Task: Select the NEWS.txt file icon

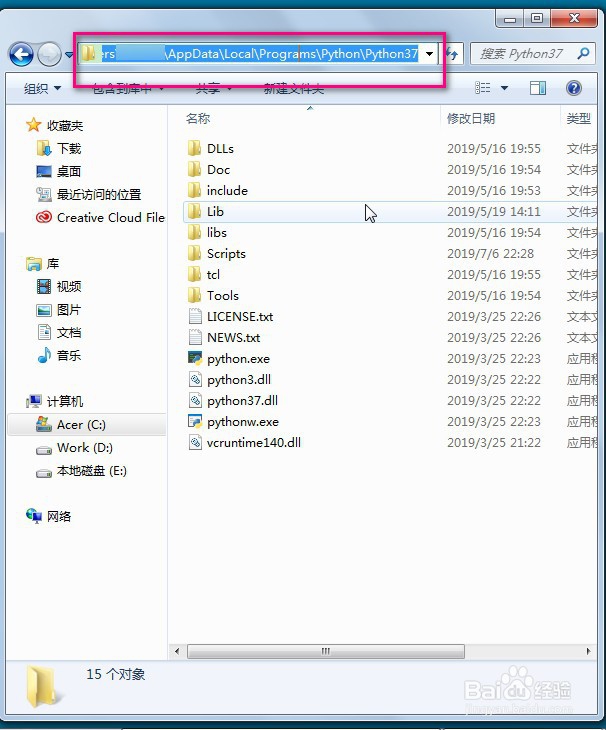Action: [195, 338]
